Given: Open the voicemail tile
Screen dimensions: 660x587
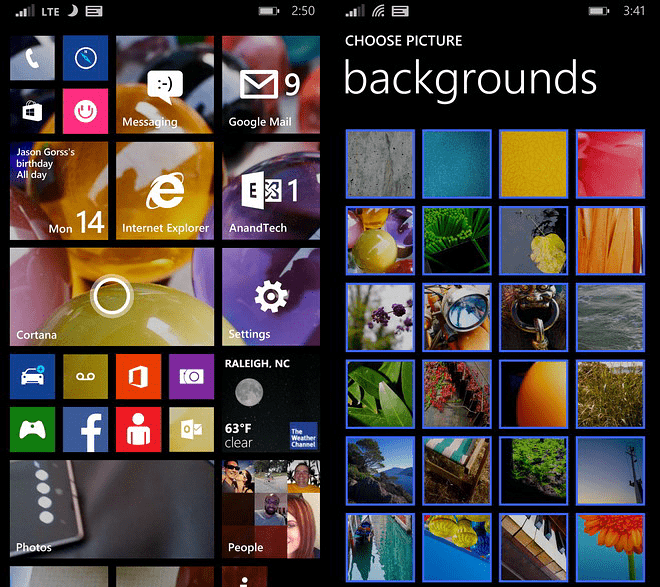Looking at the screenshot, I should pyautogui.click(x=85, y=376).
